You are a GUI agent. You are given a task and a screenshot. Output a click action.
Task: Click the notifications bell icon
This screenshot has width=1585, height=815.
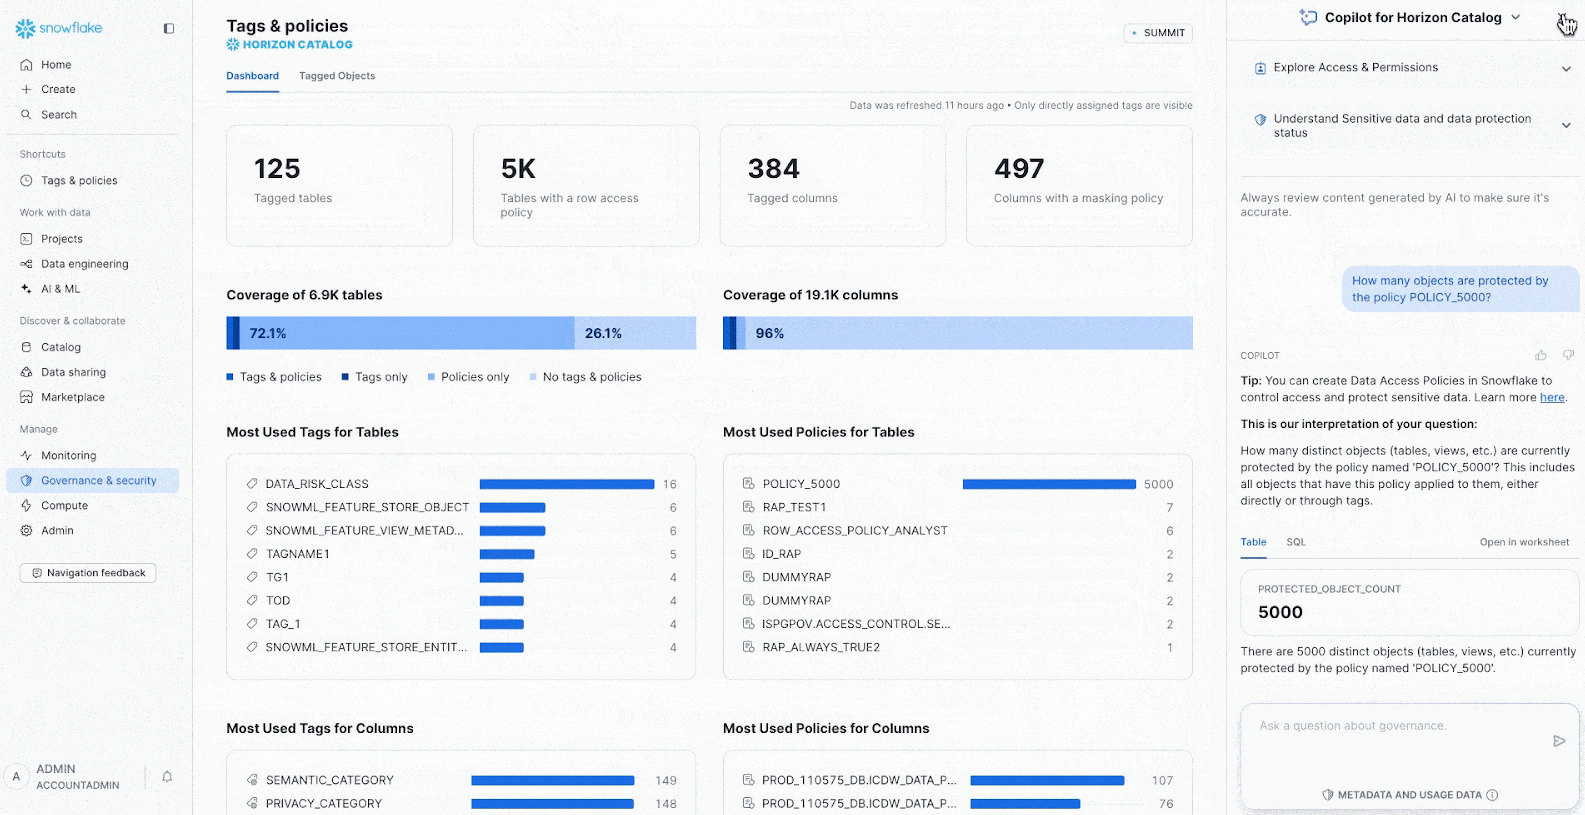(167, 777)
